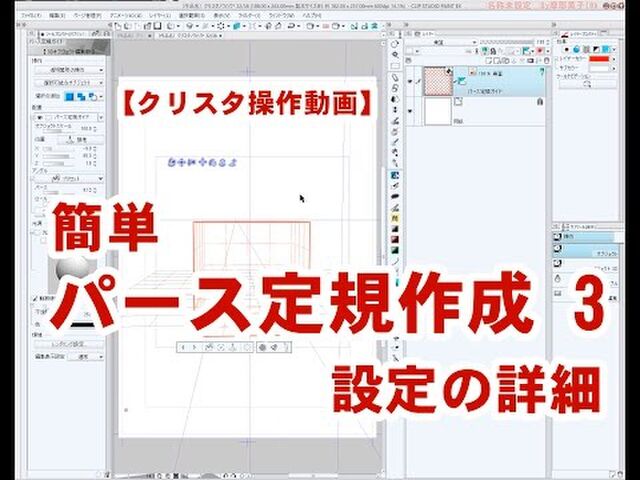640x480 pixels.
Task: Select the active Operation/Object tool icon
Action: tap(395, 176)
